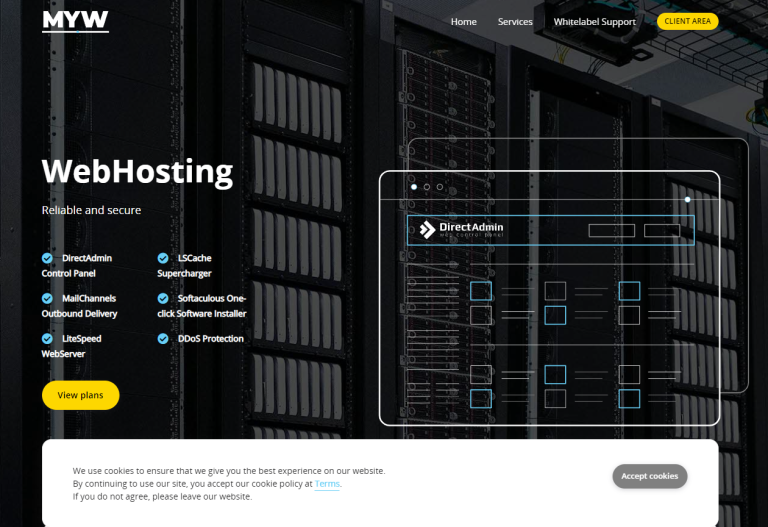Open the Terms cookie policy link
The height and width of the screenshot is (527, 768).
tap(327, 484)
